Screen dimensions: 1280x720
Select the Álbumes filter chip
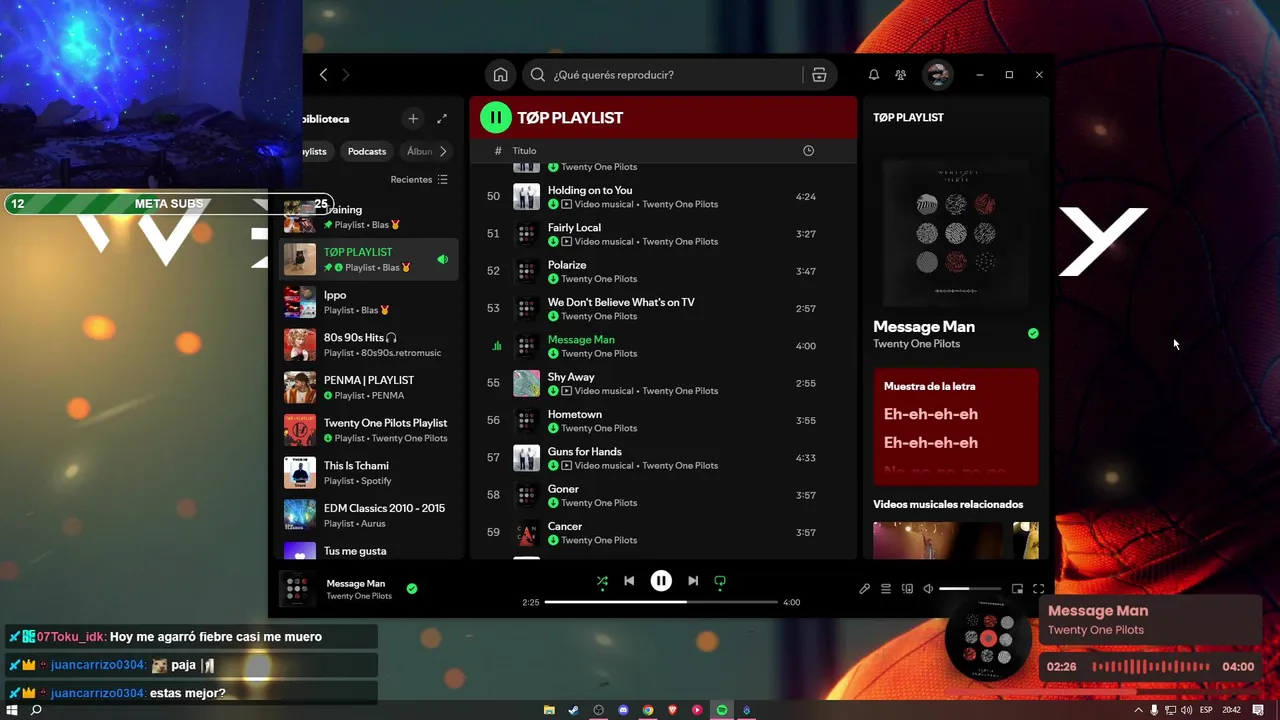pyautogui.click(x=418, y=152)
